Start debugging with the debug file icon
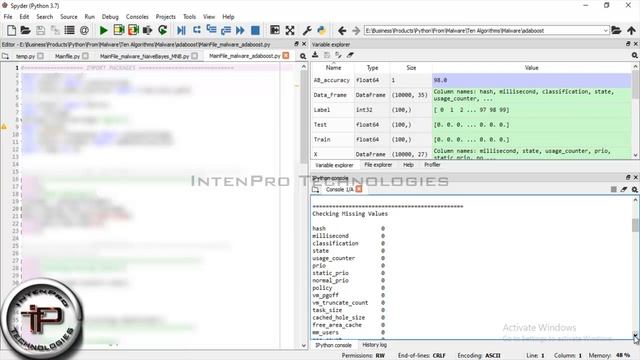 (181, 30)
